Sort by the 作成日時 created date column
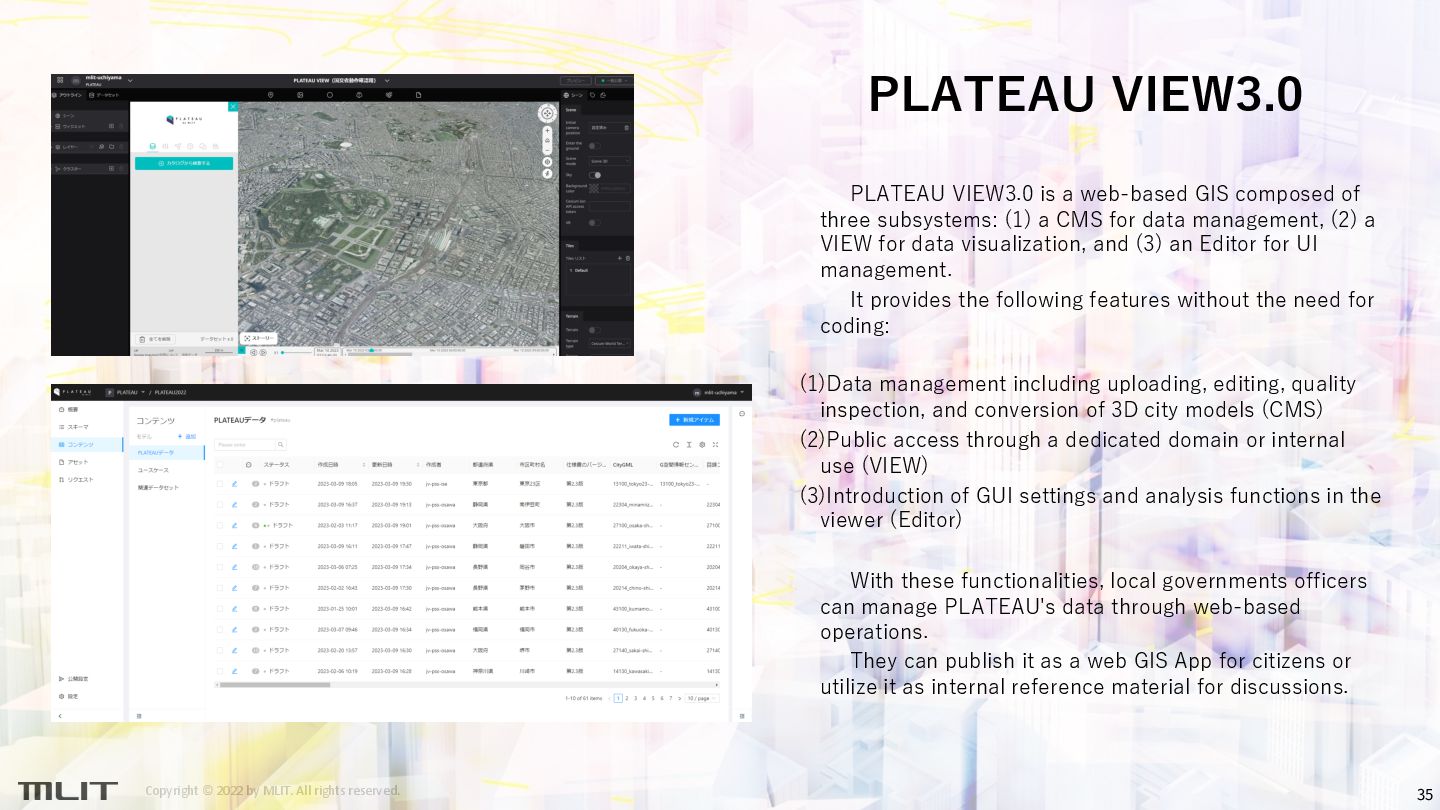1440x810 pixels. 341,464
